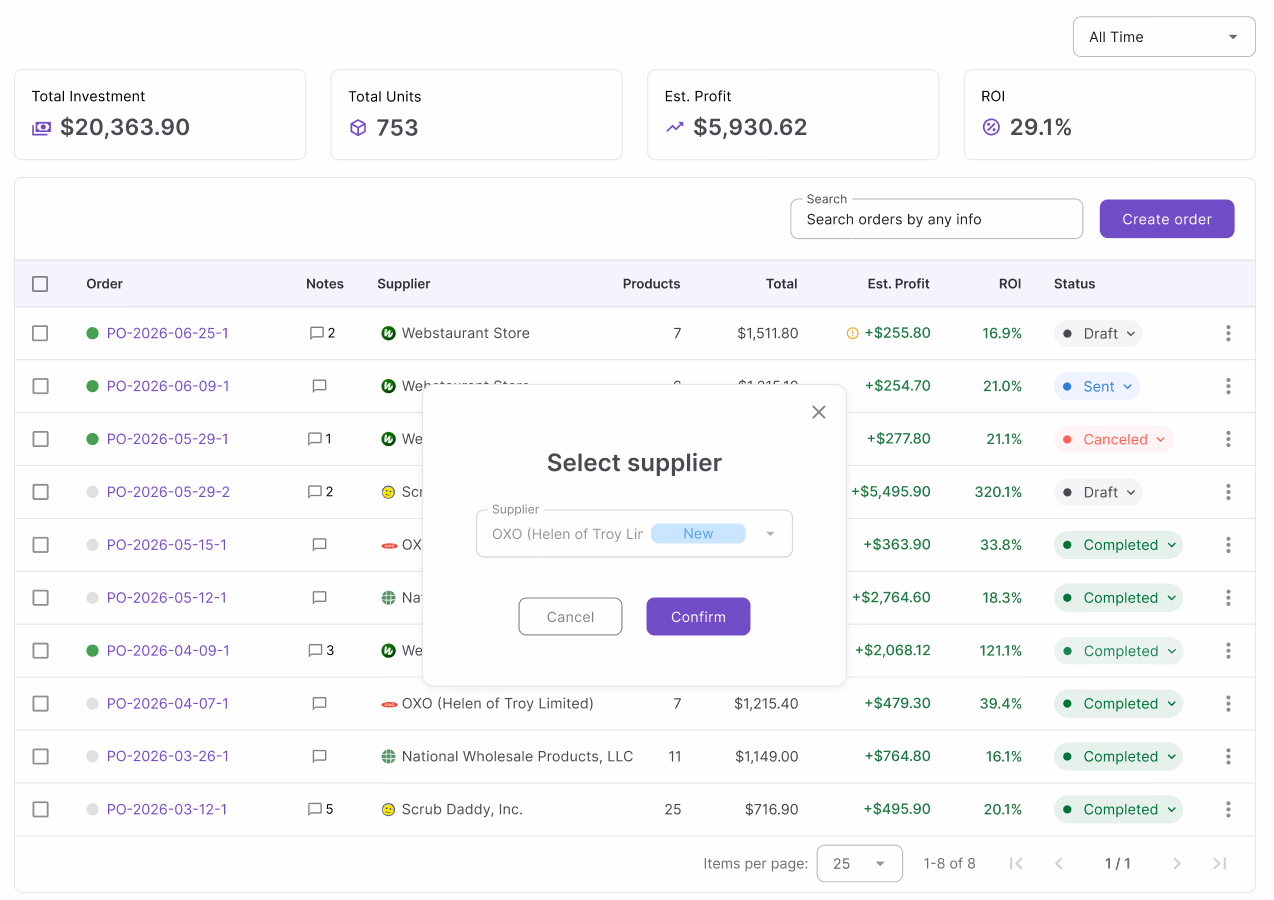This screenshot has height=900, width=1274.
Task: Close the Select supplier dialog
Action: [x=819, y=412]
